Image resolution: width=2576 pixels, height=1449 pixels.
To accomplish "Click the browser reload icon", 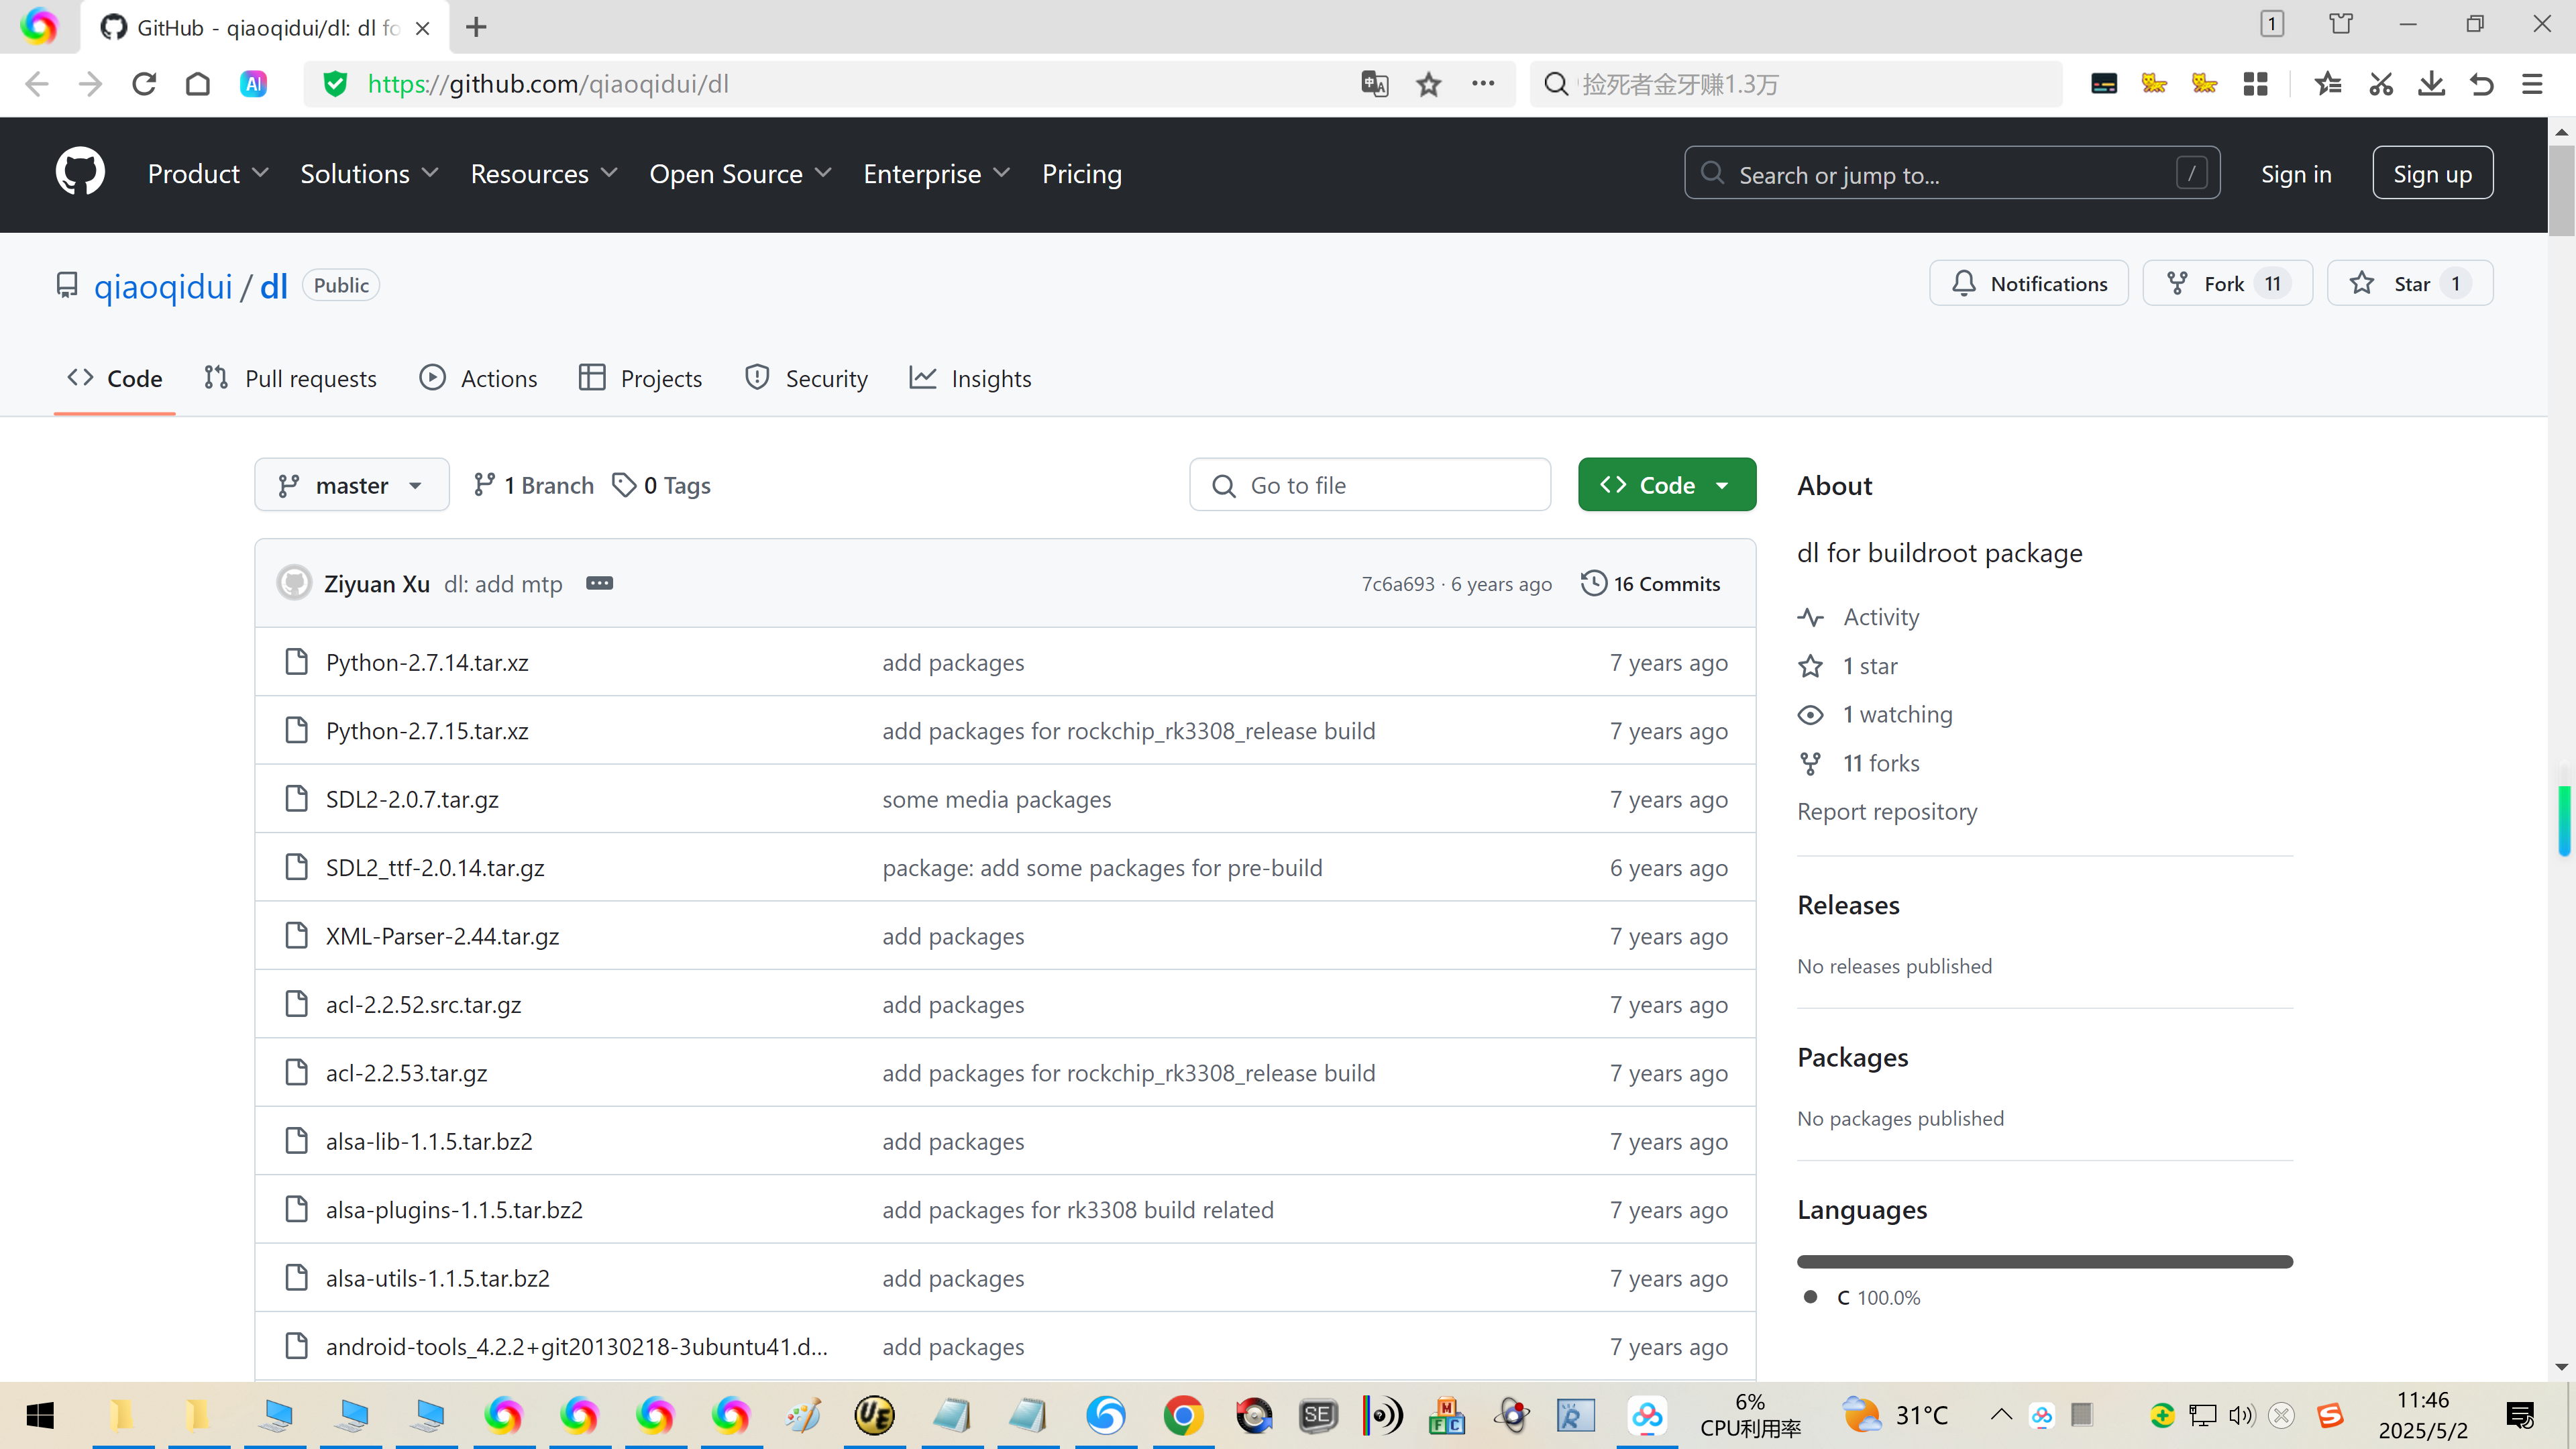I will click(x=144, y=84).
